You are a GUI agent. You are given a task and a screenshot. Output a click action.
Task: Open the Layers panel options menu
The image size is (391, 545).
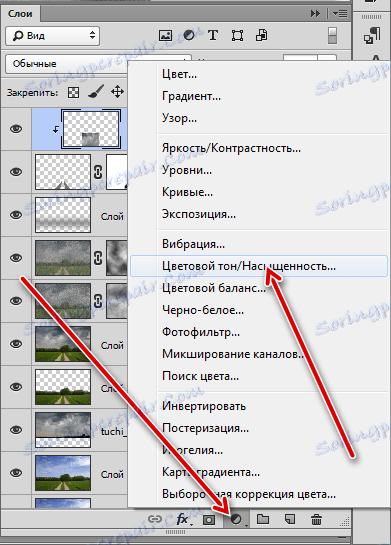click(x=340, y=14)
